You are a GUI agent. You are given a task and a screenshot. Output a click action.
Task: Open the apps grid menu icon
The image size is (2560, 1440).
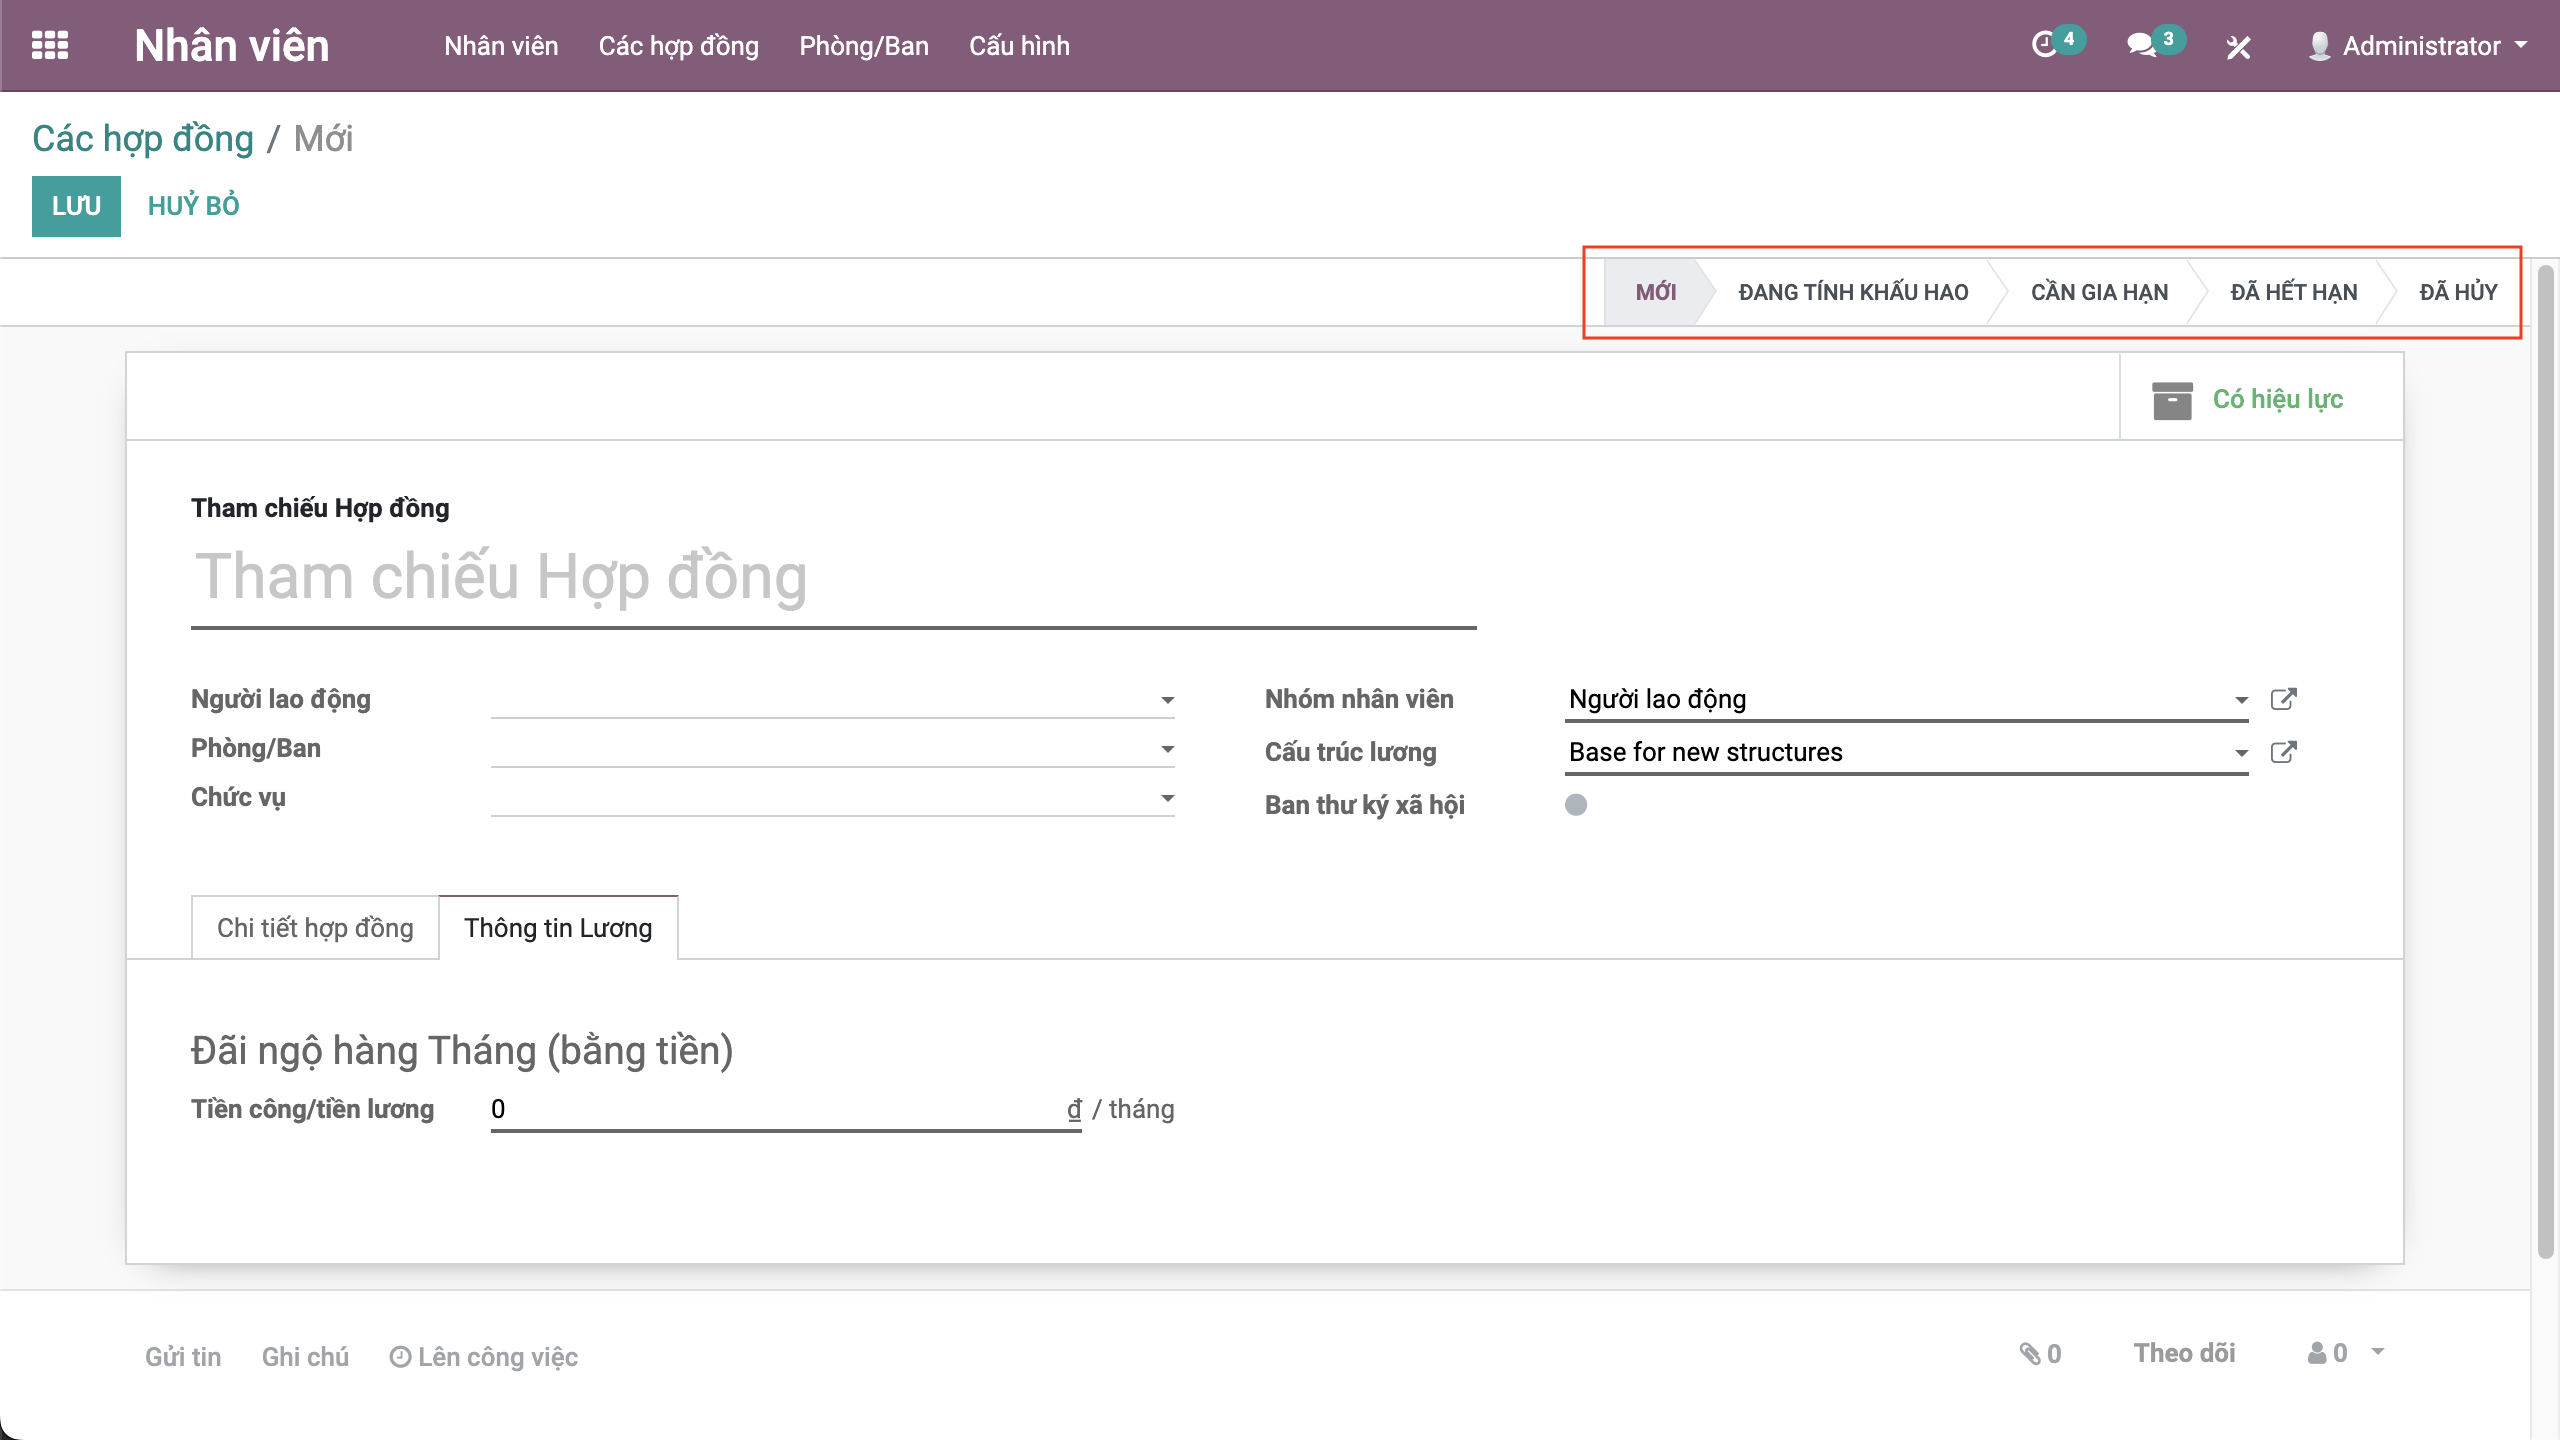pyautogui.click(x=50, y=46)
